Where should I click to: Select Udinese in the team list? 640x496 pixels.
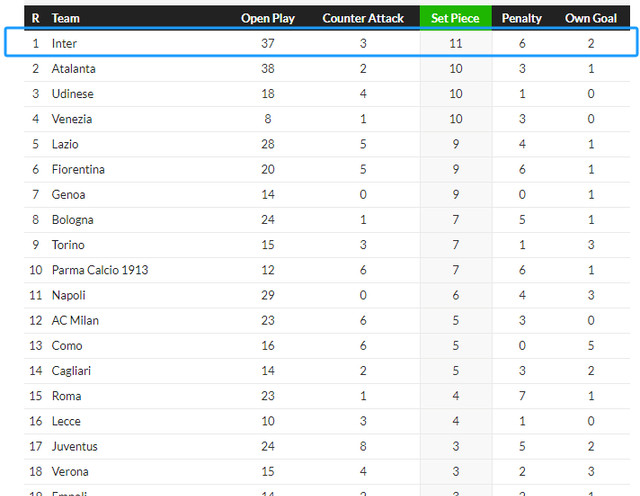[73, 94]
